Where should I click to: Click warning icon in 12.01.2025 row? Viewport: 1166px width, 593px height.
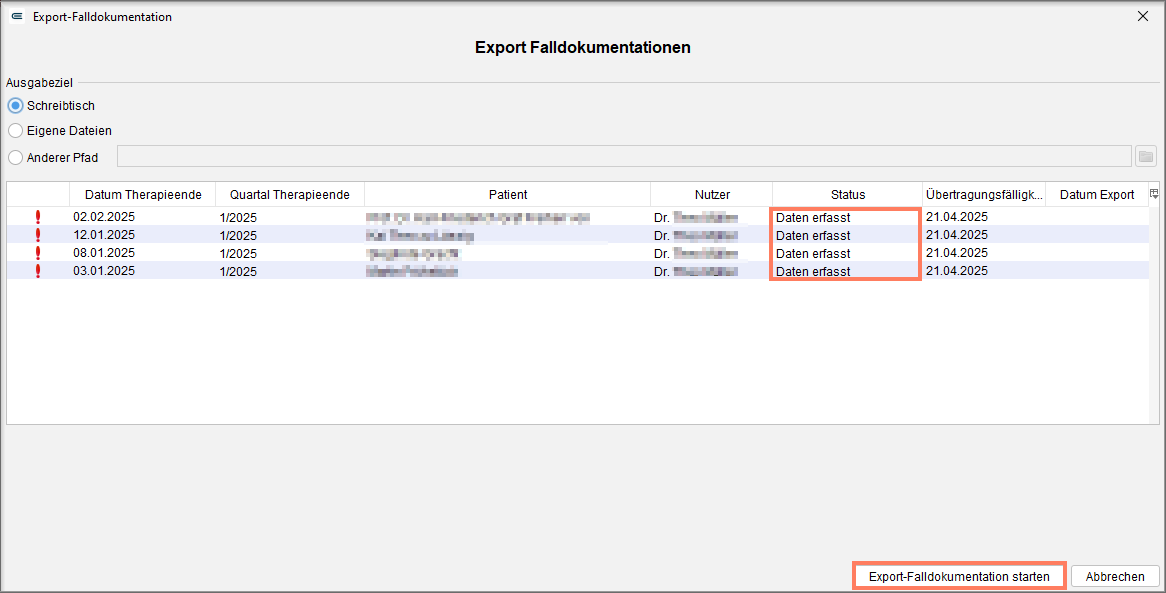[38, 235]
